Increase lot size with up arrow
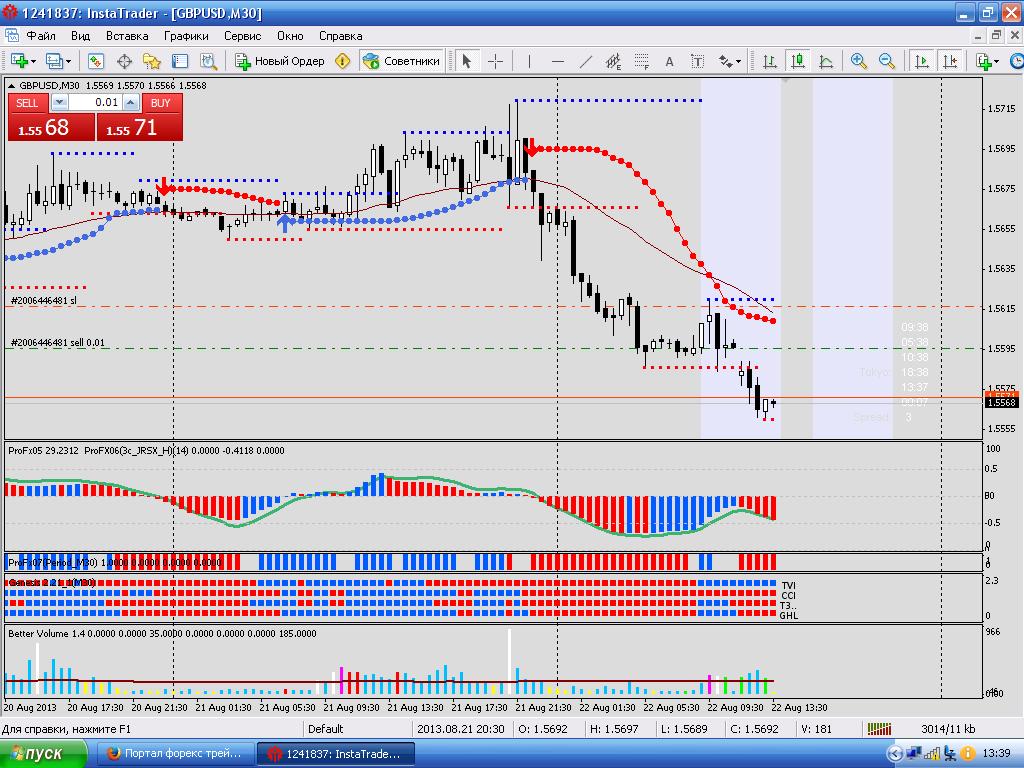The height and width of the screenshot is (768, 1024). coord(131,103)
